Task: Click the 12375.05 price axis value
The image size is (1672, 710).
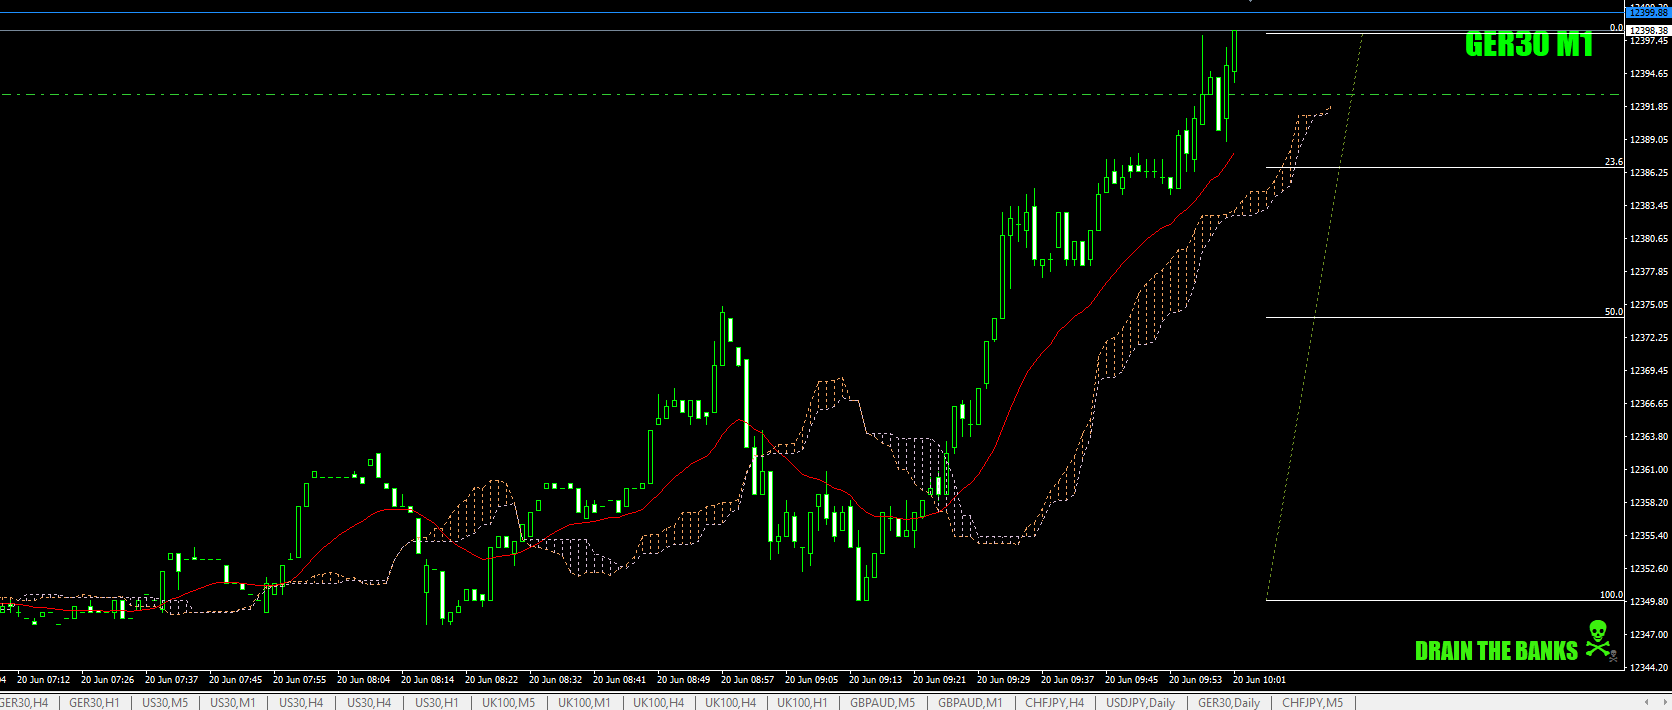Action: tap(1649, 305)
